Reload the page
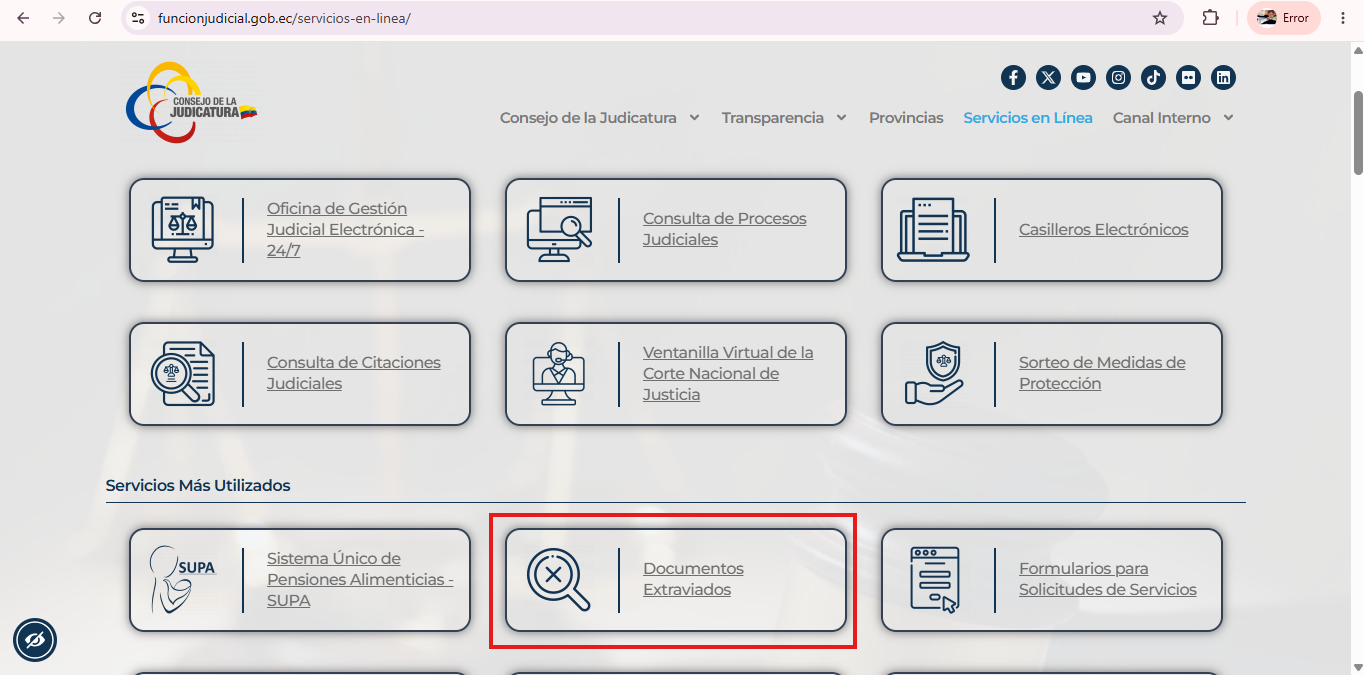The height and width of the screenshot is (675, 1364). tap(95, 18)
